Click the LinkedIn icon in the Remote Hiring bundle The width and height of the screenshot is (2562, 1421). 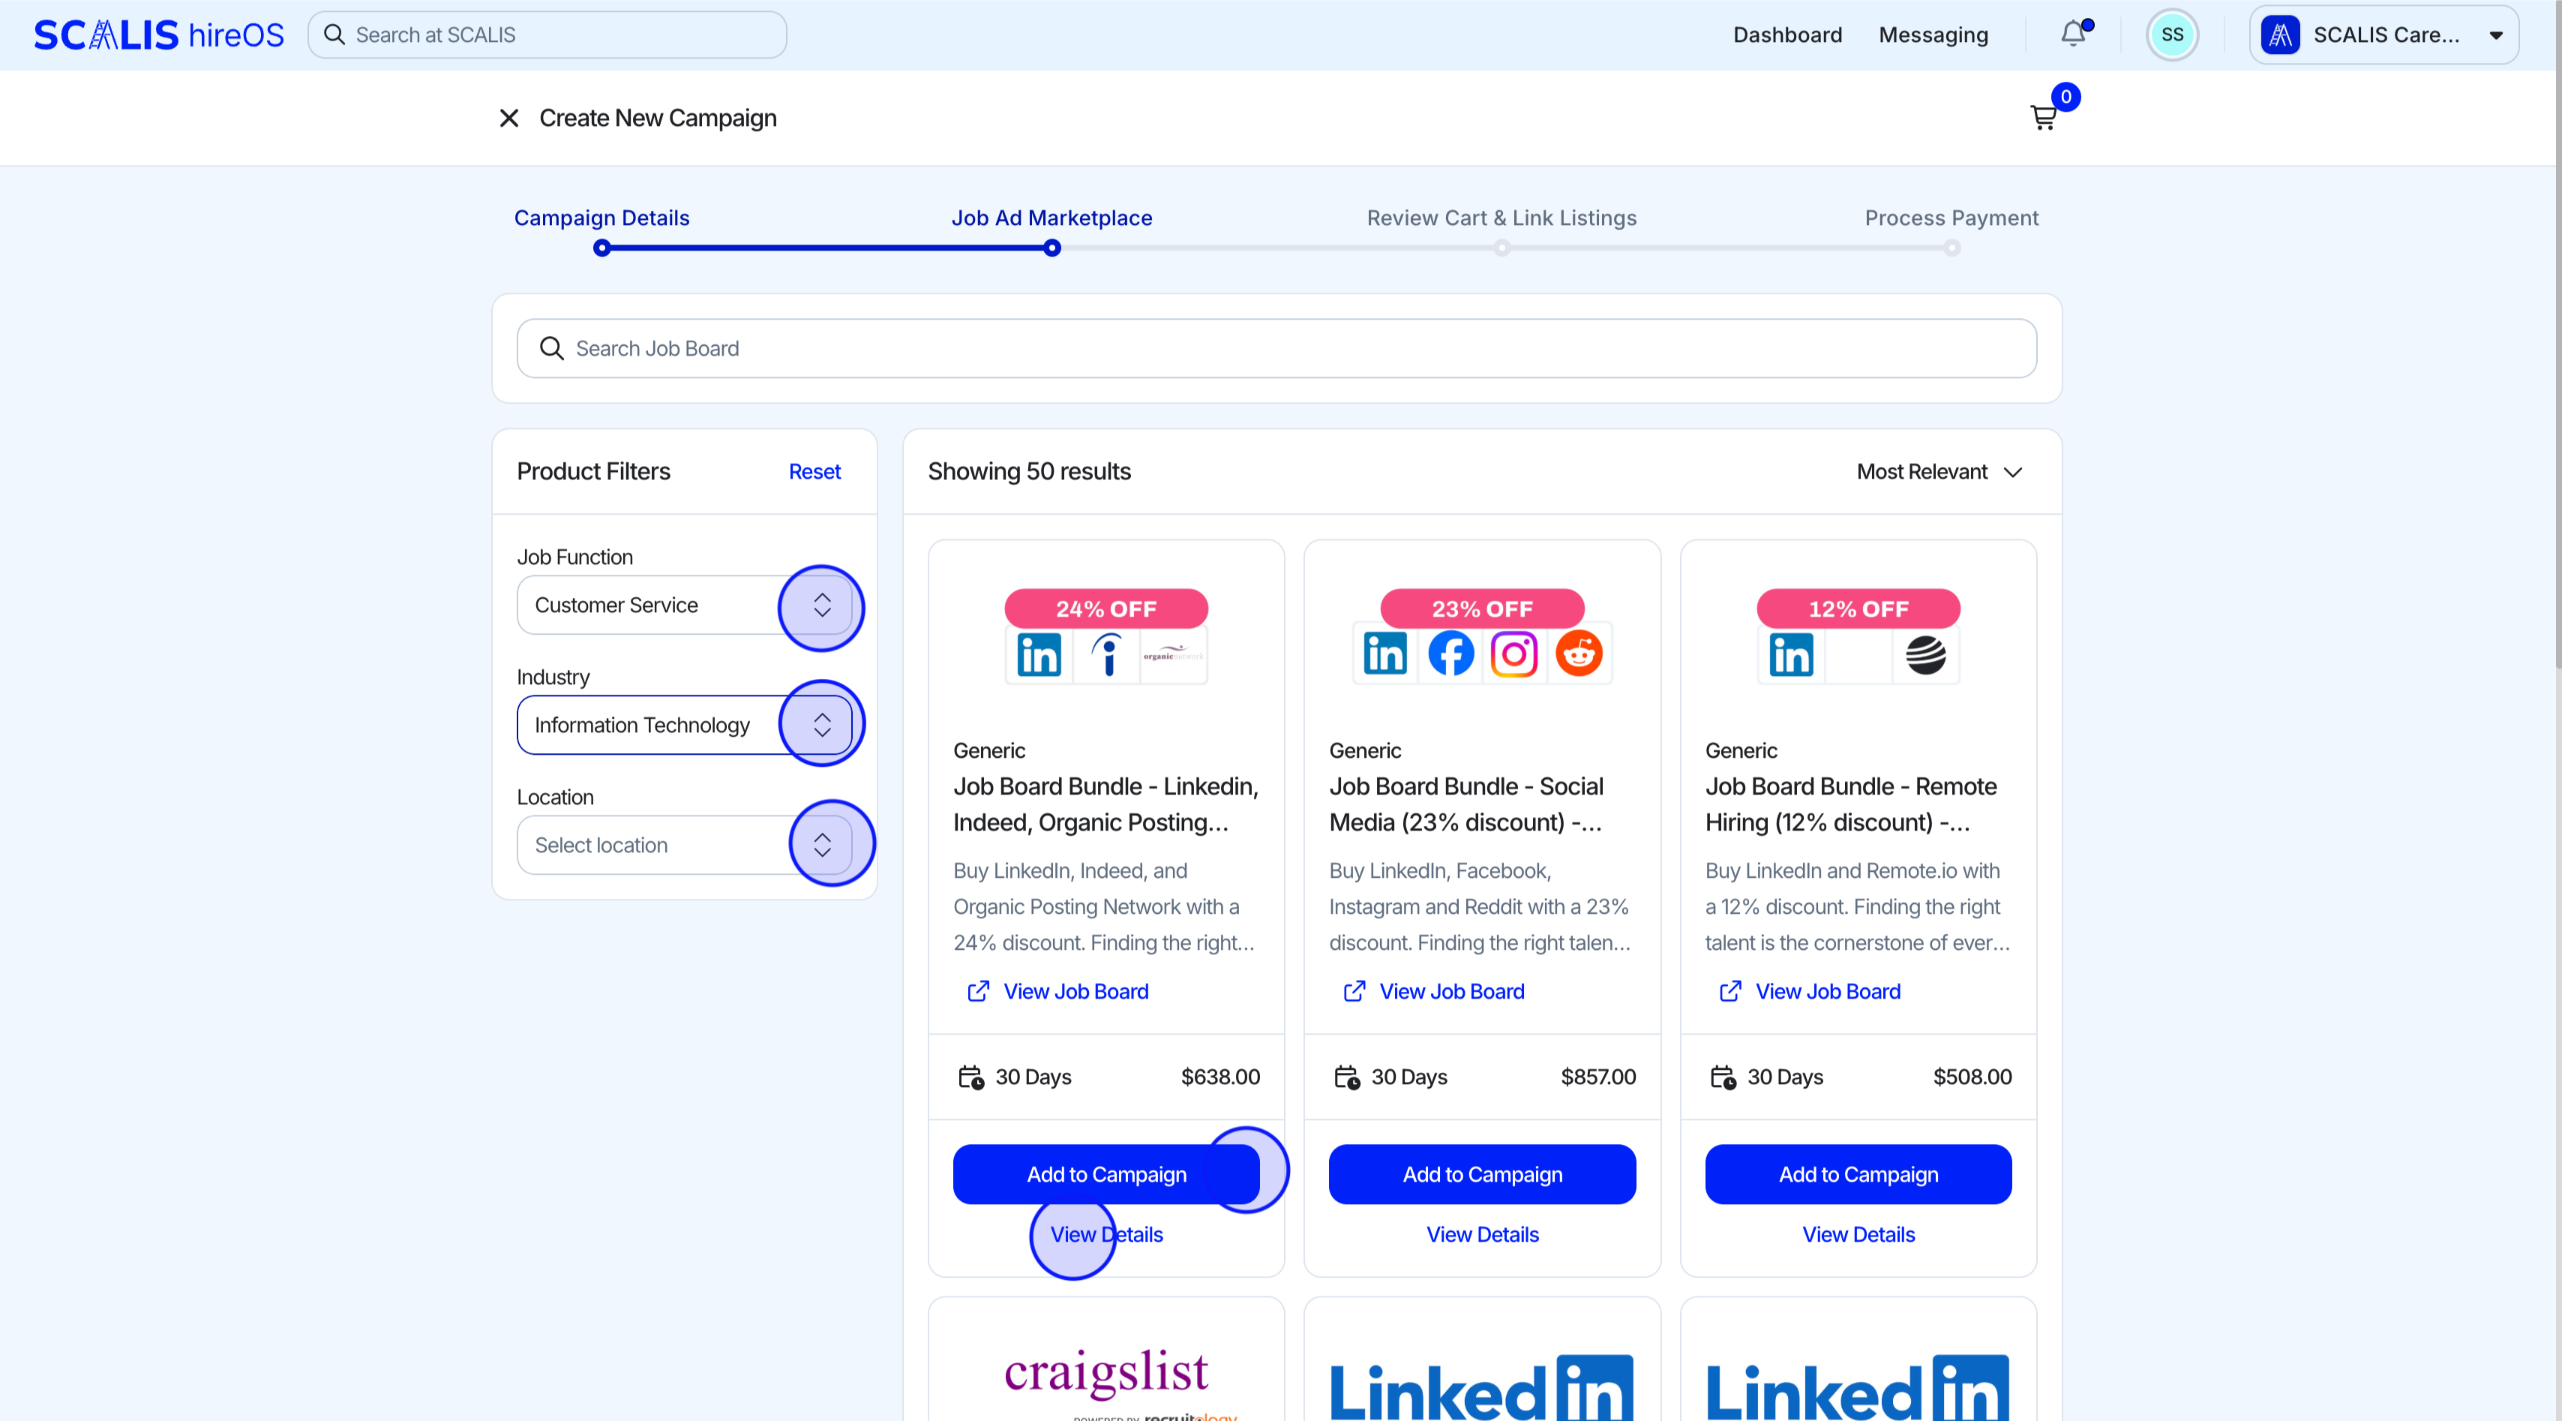click(1791, 655)
